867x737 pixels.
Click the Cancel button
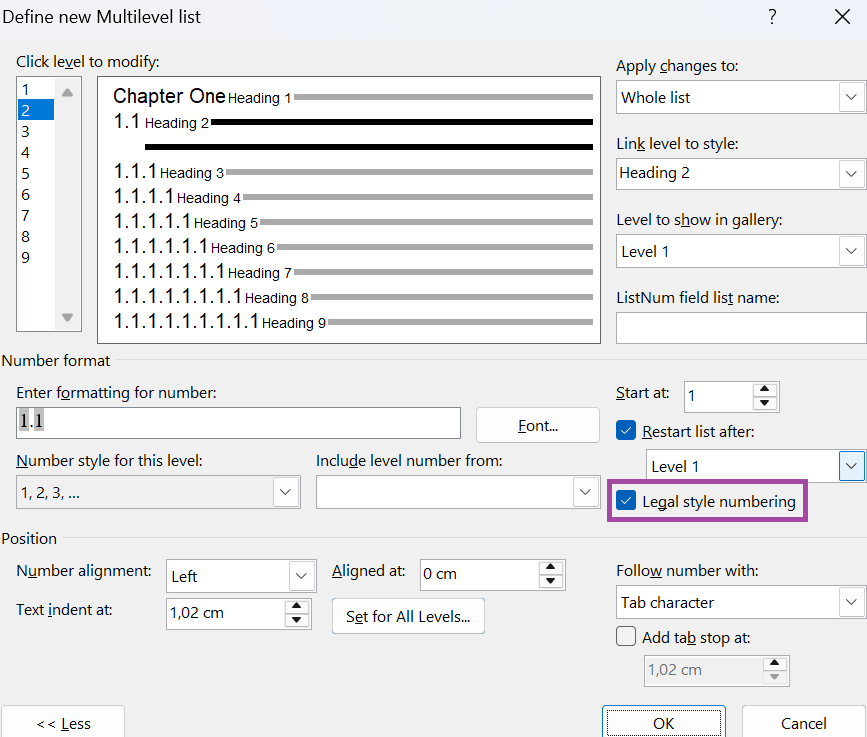[x=803, y=723]
